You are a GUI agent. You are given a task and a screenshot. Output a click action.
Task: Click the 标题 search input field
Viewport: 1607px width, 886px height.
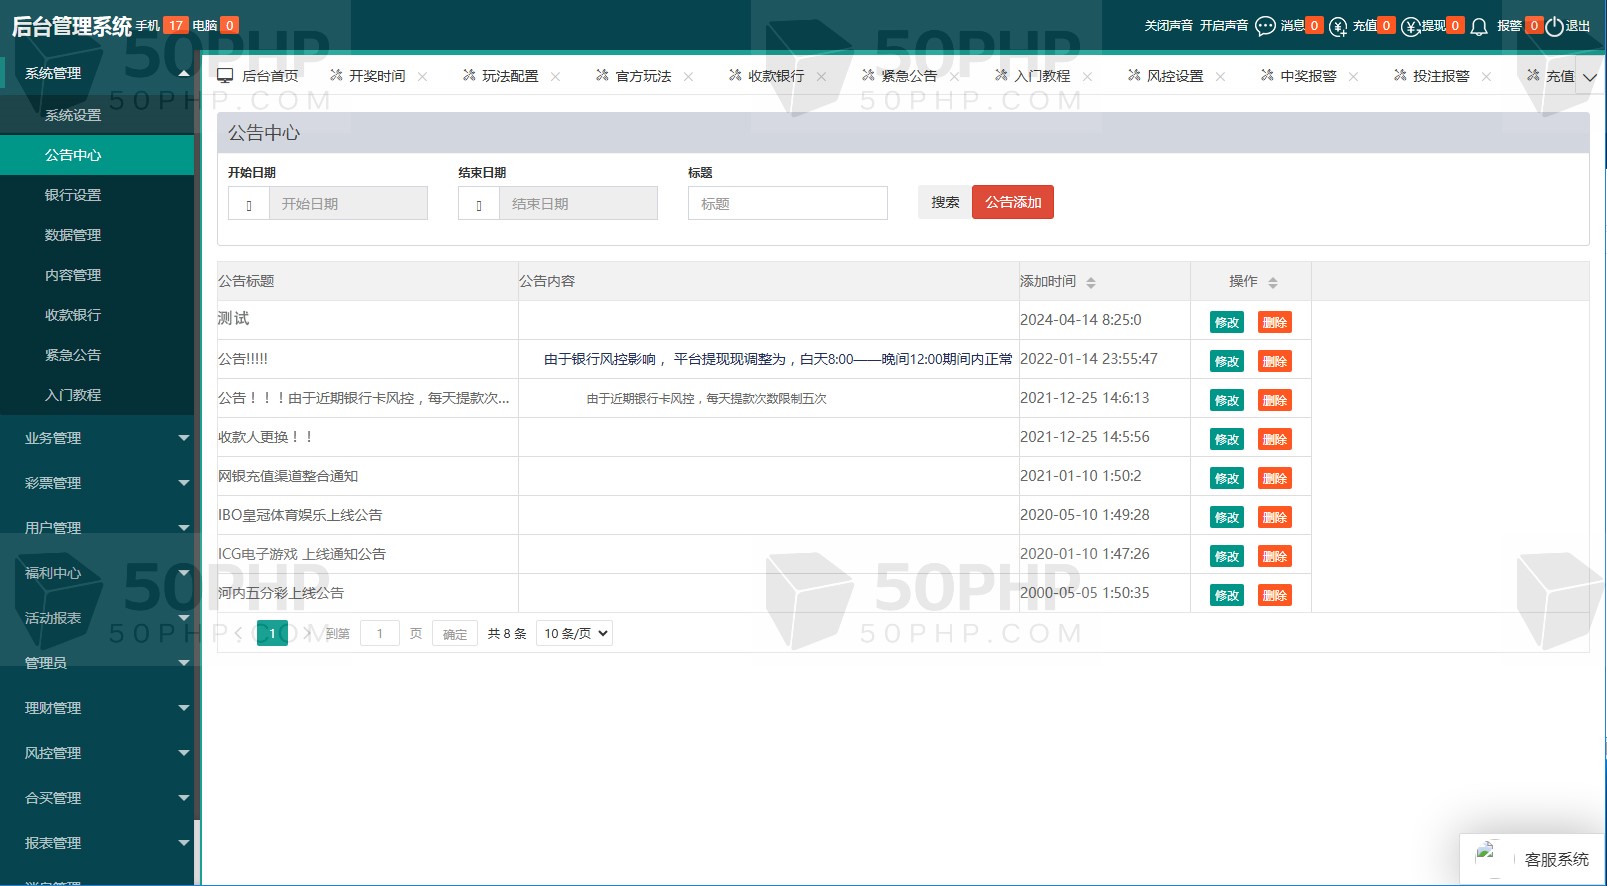[787, 204]
